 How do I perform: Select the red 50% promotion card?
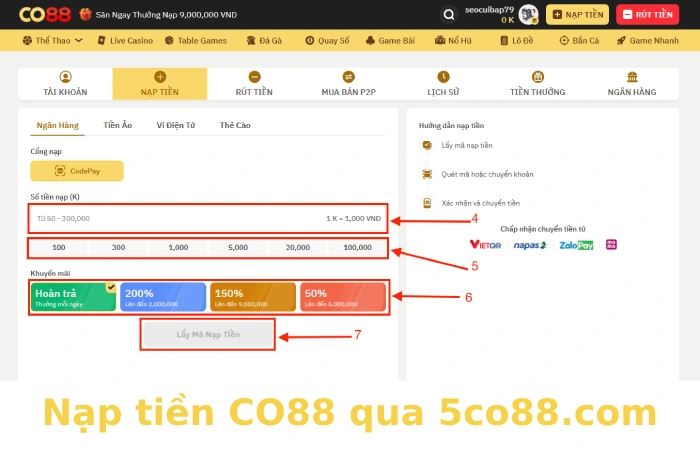(343, 297)
